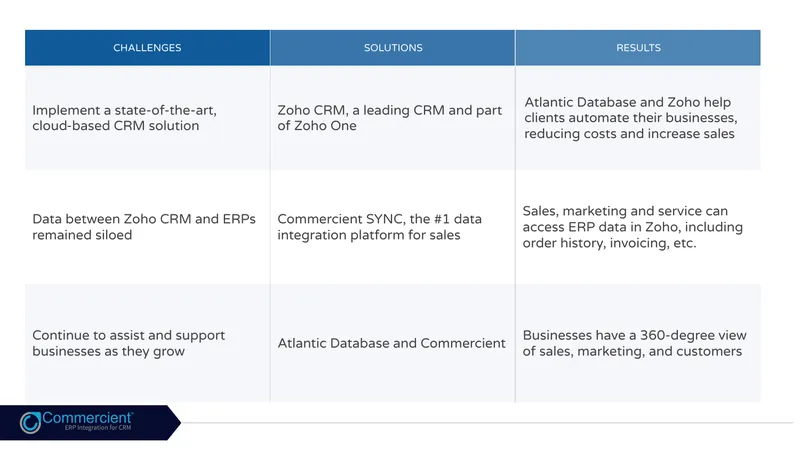Click the 'Businesses have a 360-degree view' cell
The height and width of the screenshot is (450, 800).
638,343
